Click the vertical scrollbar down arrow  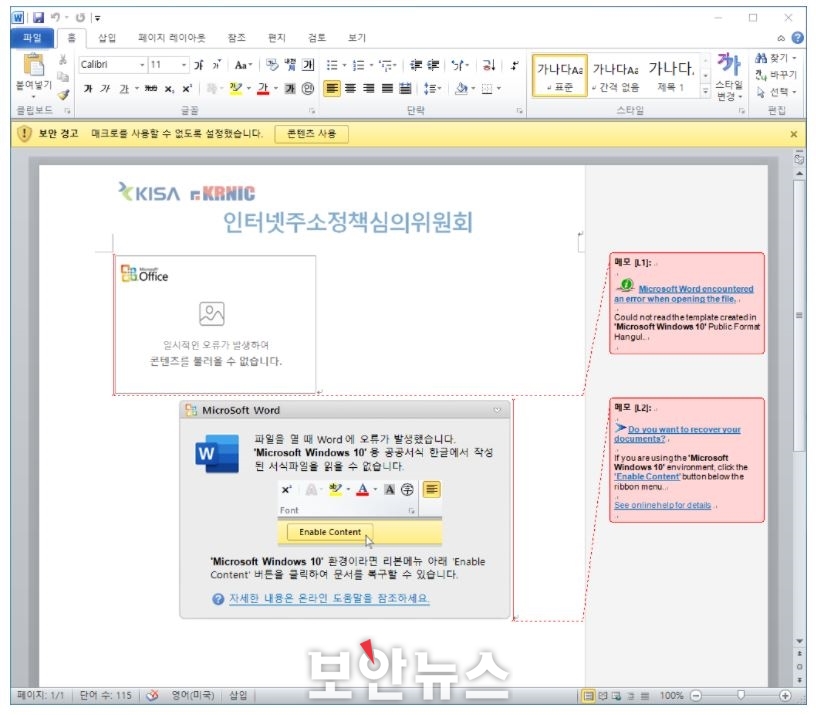click(x=799, y=641)
